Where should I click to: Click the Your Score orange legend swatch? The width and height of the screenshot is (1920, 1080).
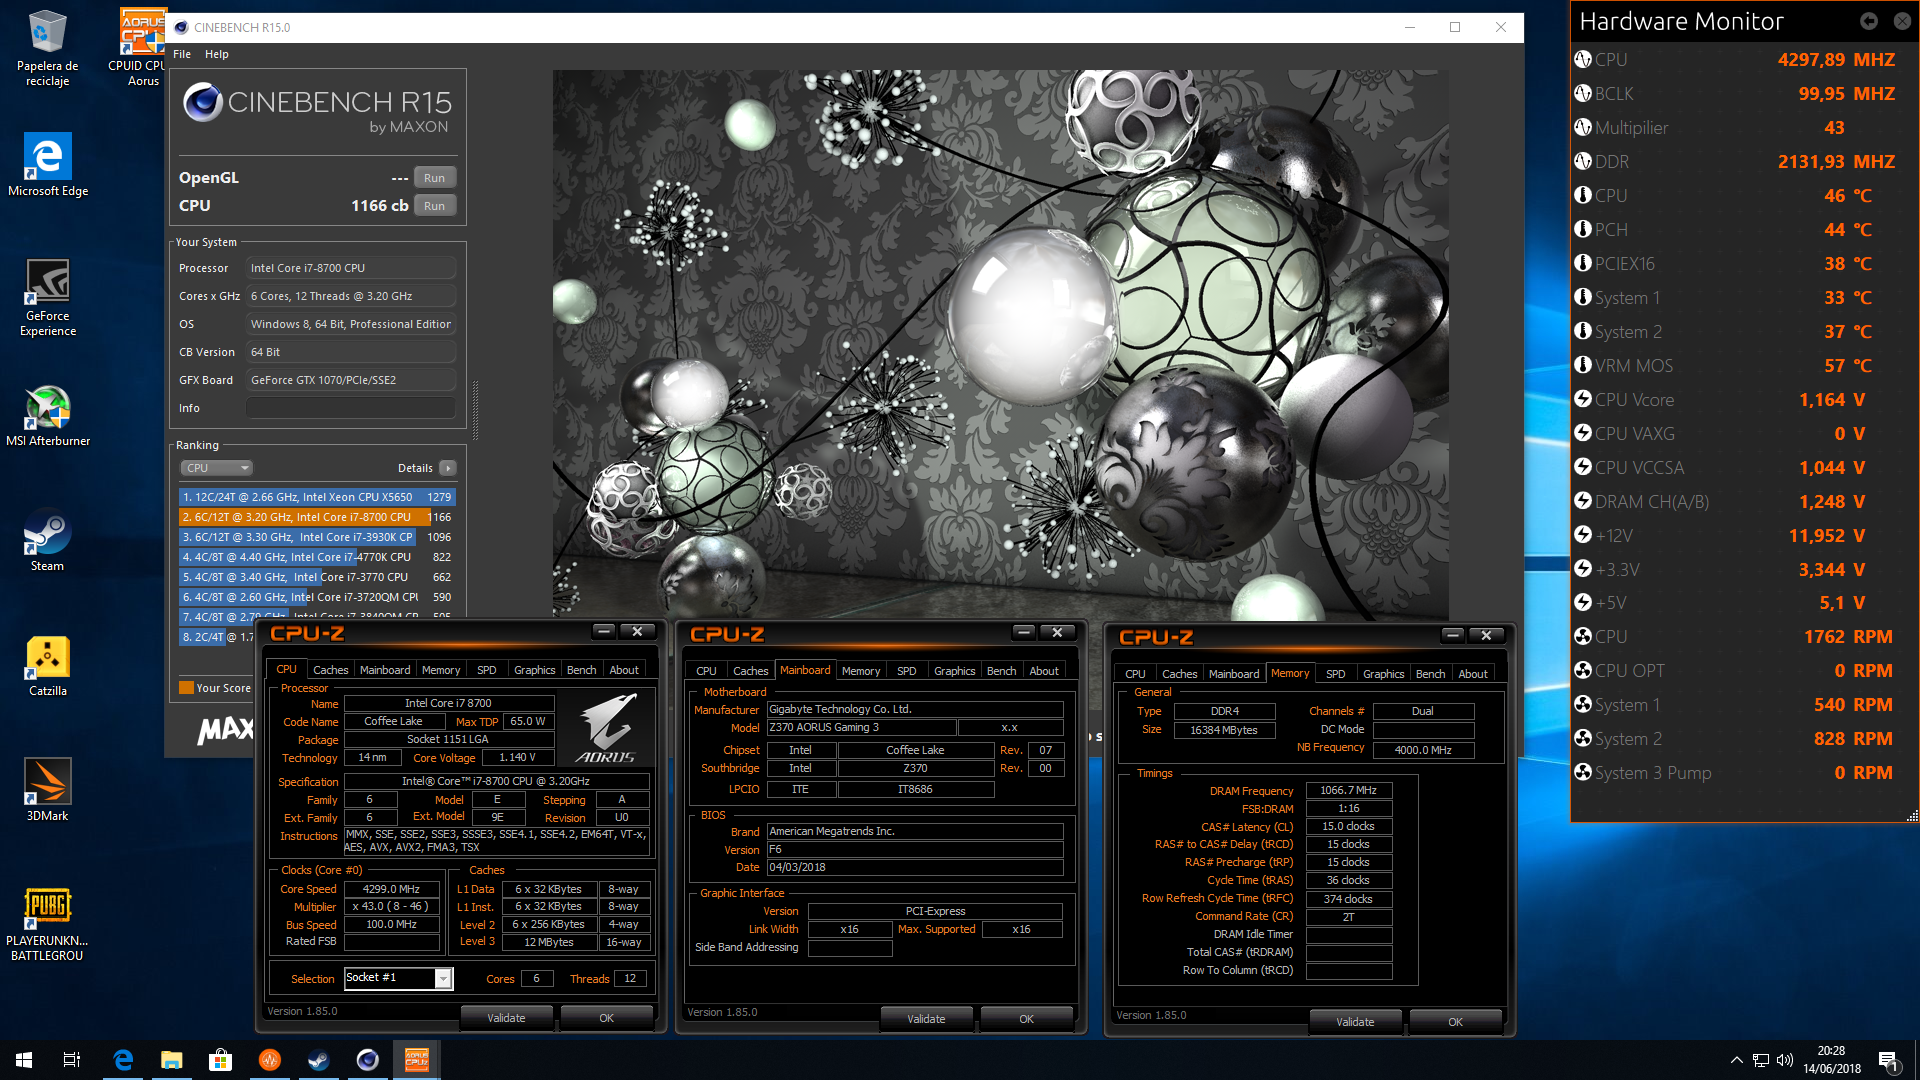[186, 688]
